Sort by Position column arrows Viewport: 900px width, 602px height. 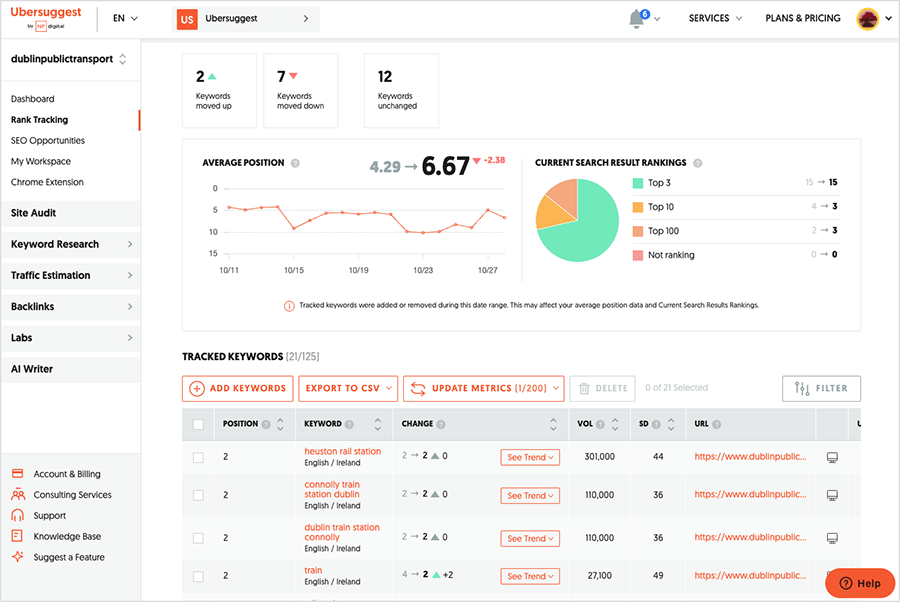pyautogui.click(x=280, y=424)
